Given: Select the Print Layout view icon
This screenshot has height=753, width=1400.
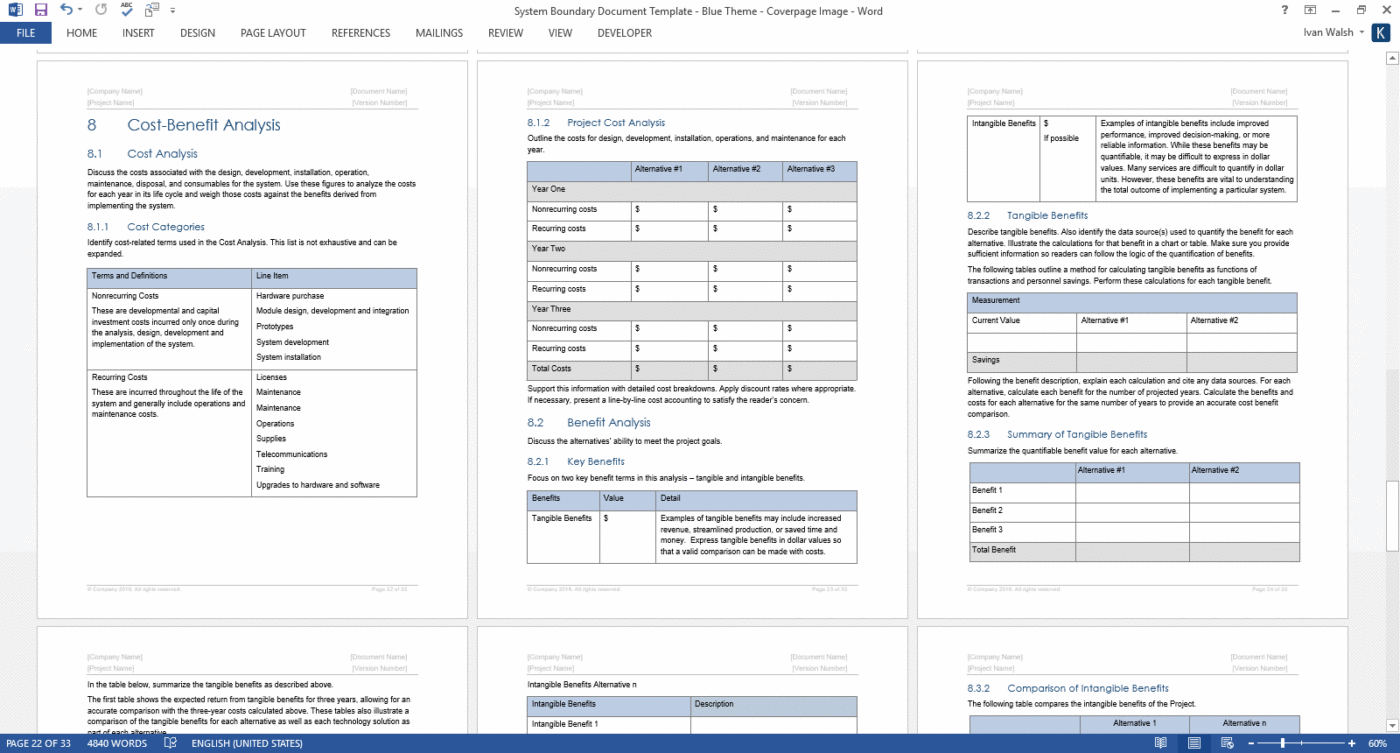Looking at the screenshot, I should pyautogui.click(x=1194, y=744).
